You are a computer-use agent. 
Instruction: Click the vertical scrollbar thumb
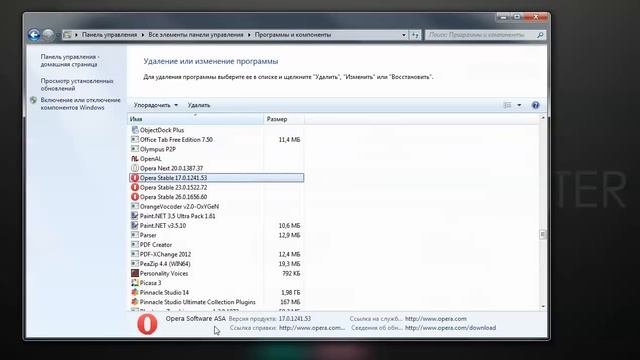[542, 234]
